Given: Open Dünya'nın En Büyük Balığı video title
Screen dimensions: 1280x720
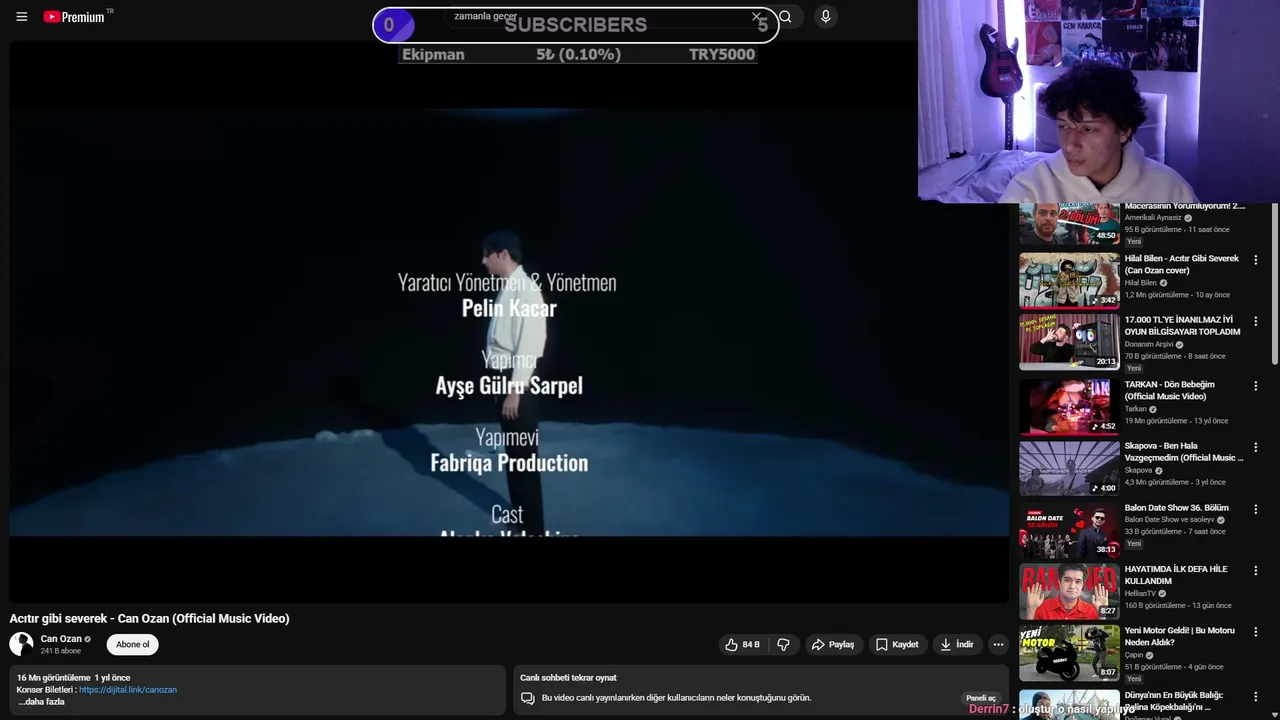Looking at the screenshot, I should click(x=1174, y=701).
